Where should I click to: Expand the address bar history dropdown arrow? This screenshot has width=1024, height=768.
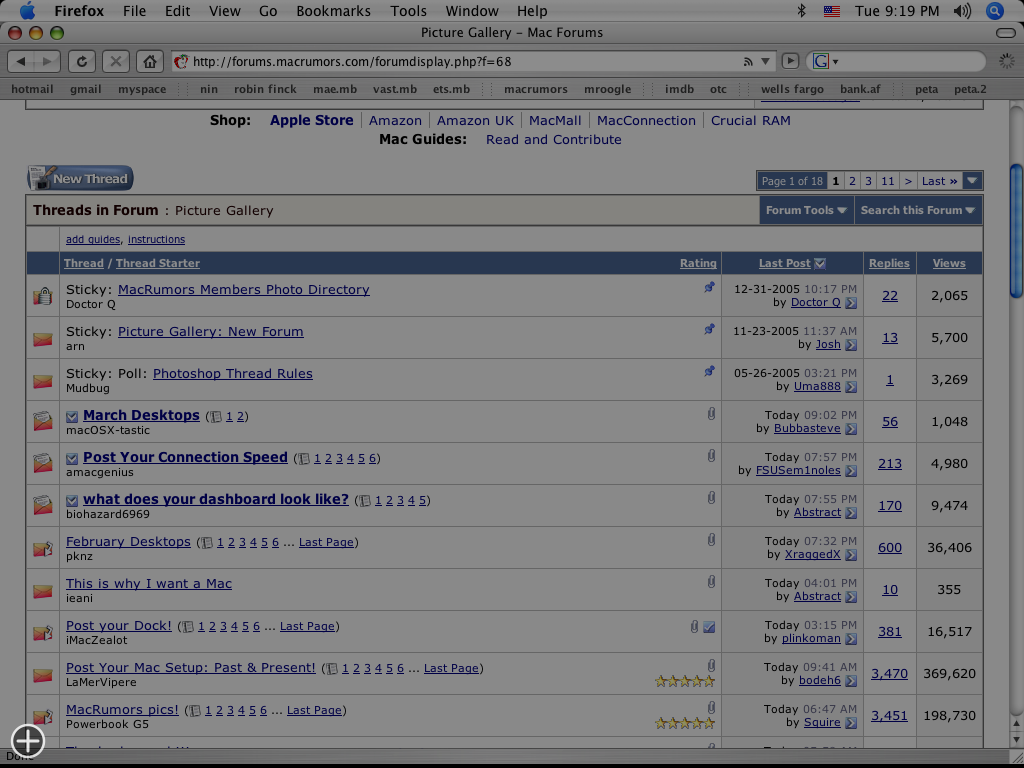(x=765, y=61)
